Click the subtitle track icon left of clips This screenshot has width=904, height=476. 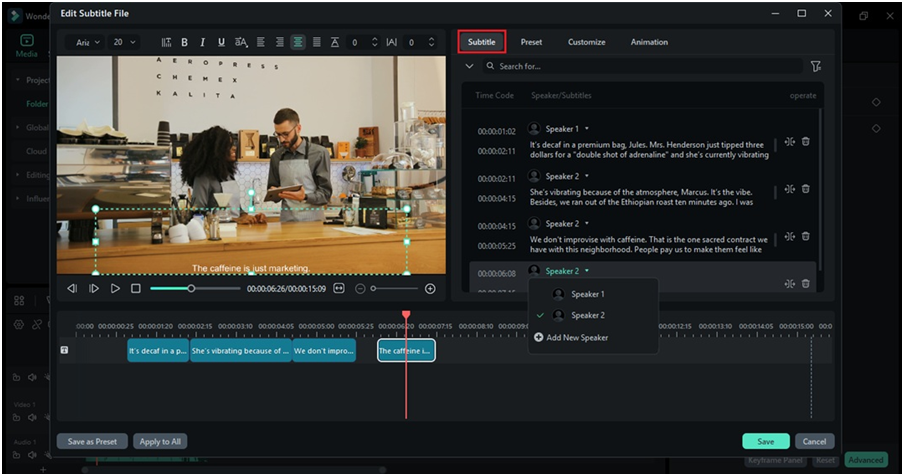(65, 350)
